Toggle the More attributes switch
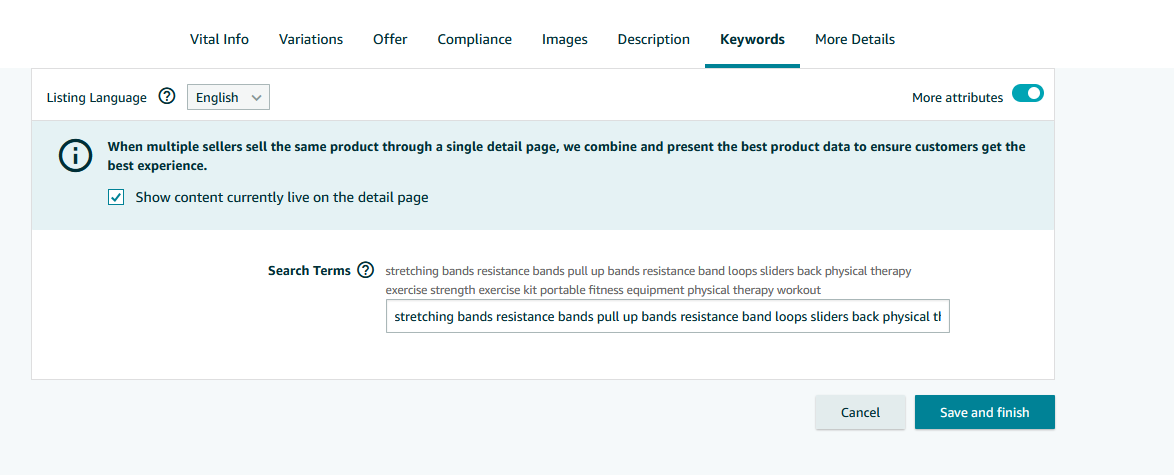 tap(1027, 94)
